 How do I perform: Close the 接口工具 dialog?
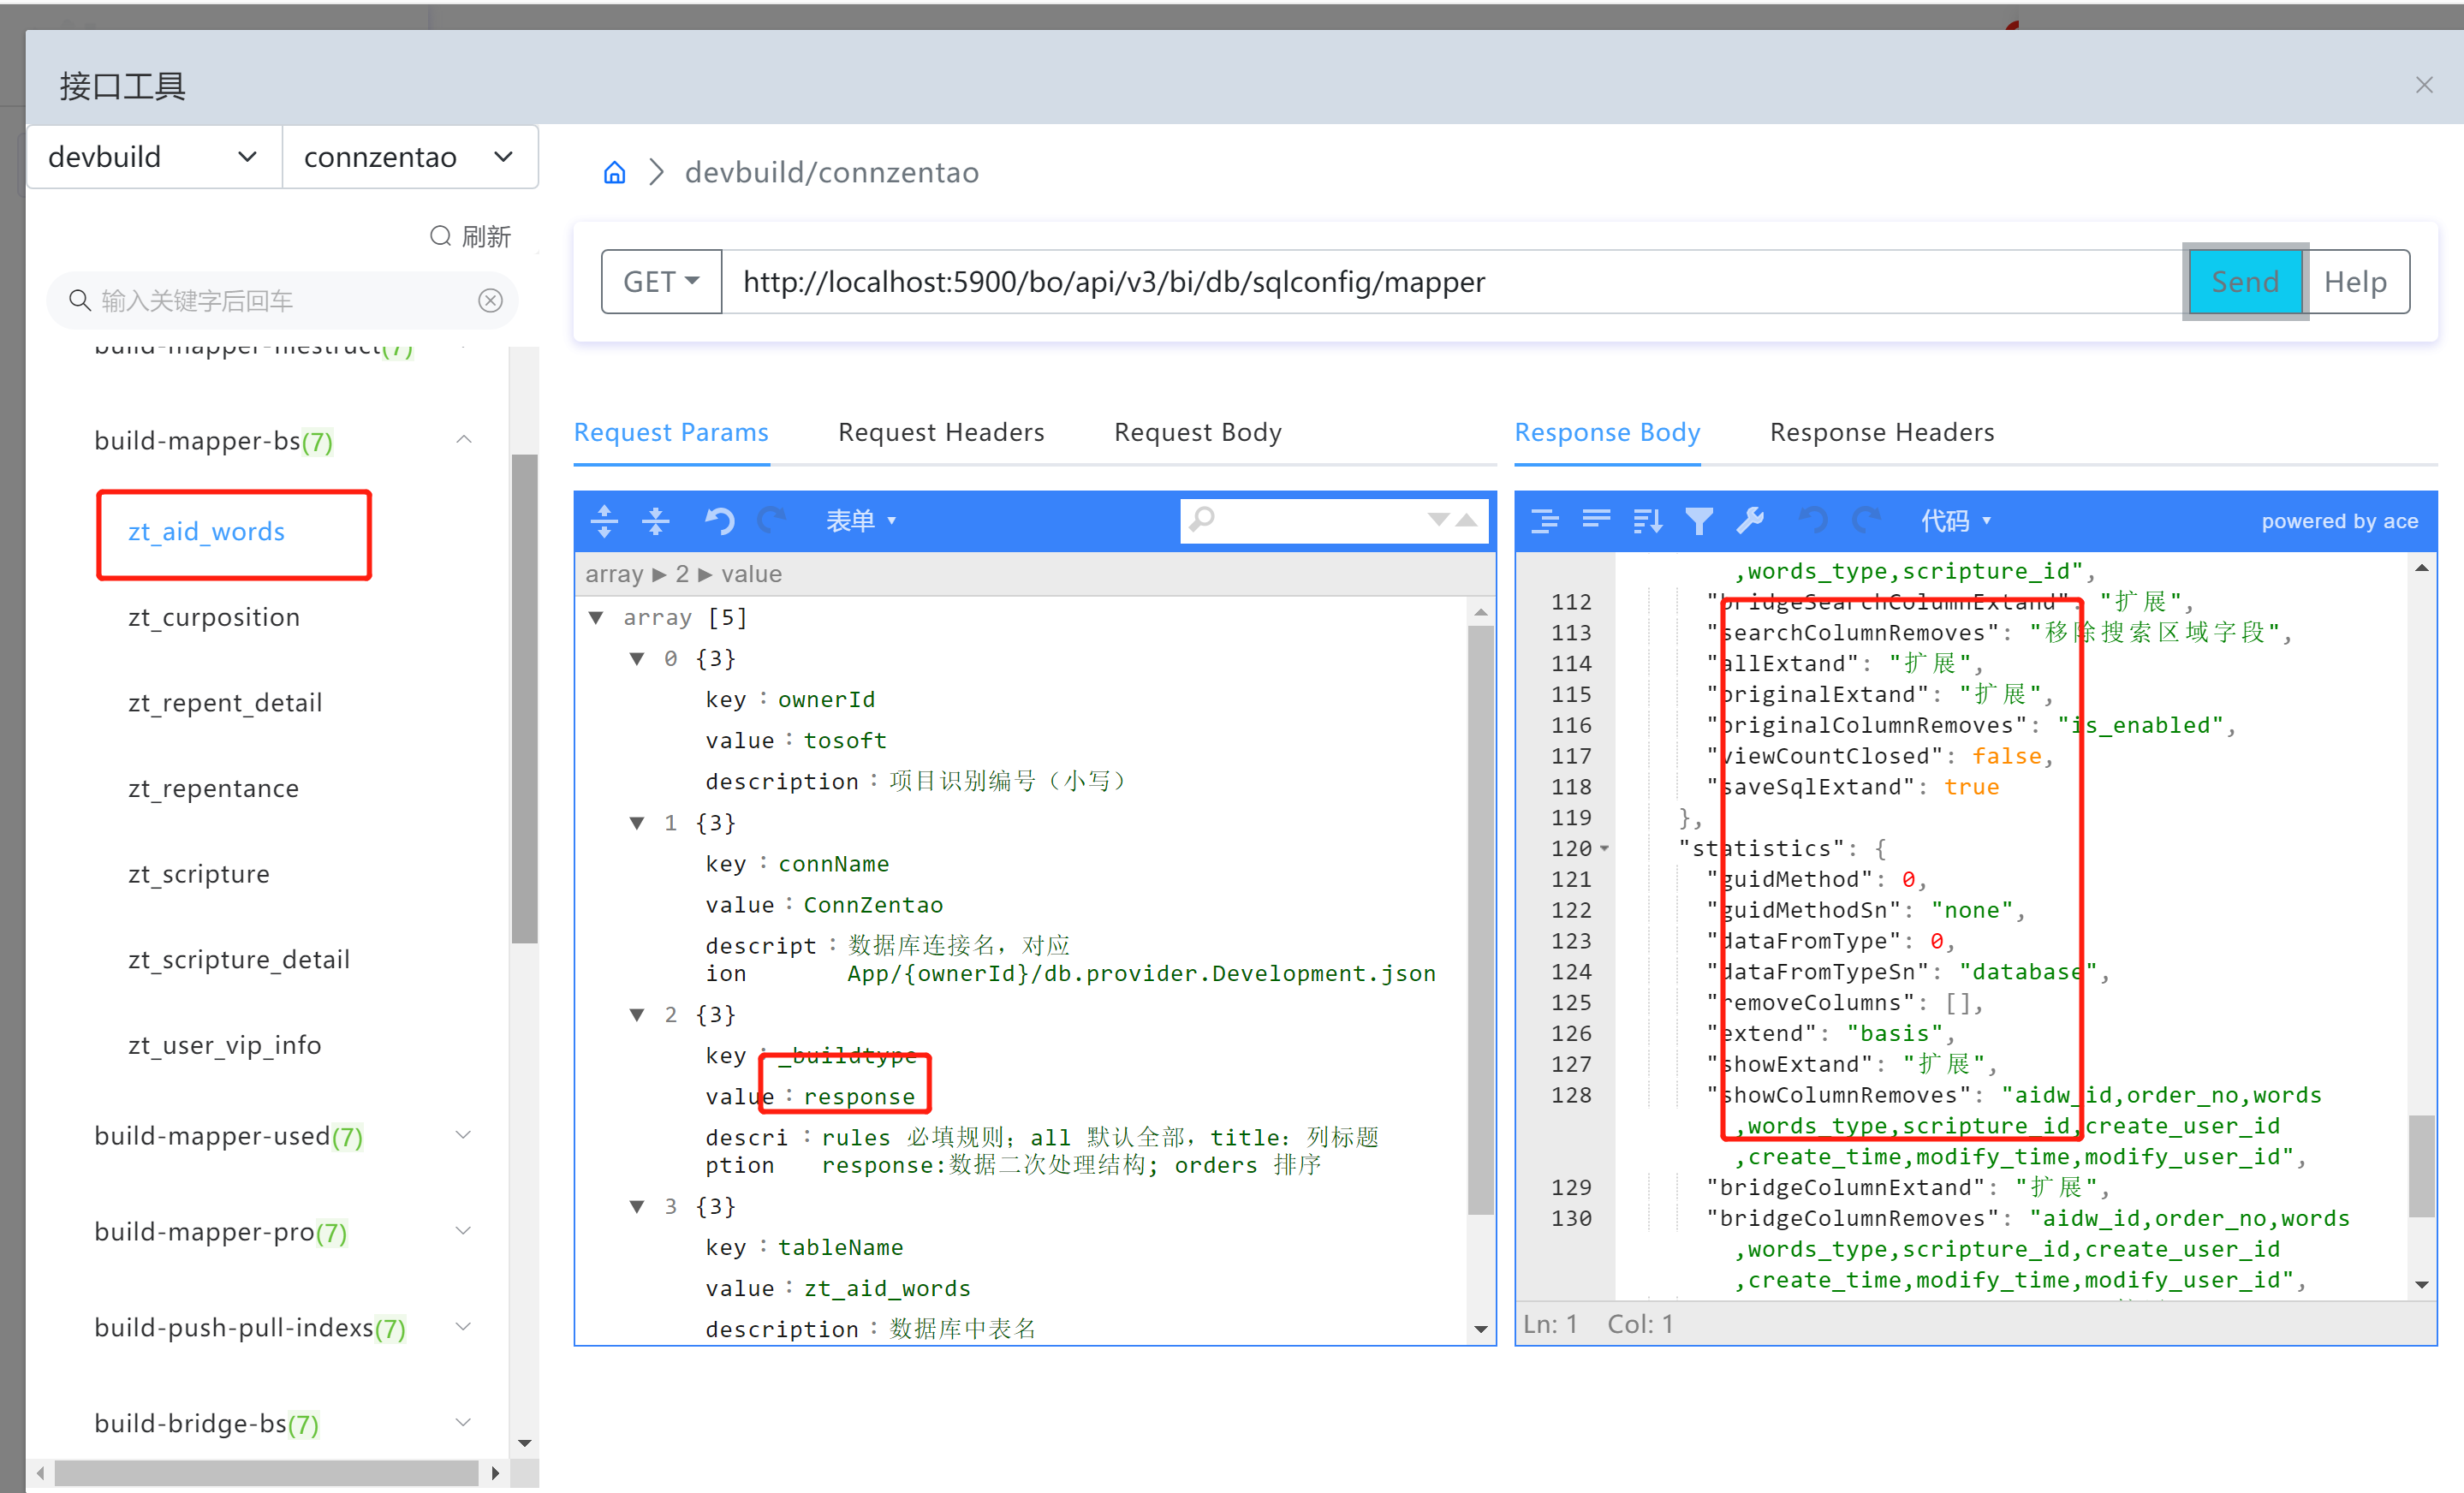click(2424, 85)
